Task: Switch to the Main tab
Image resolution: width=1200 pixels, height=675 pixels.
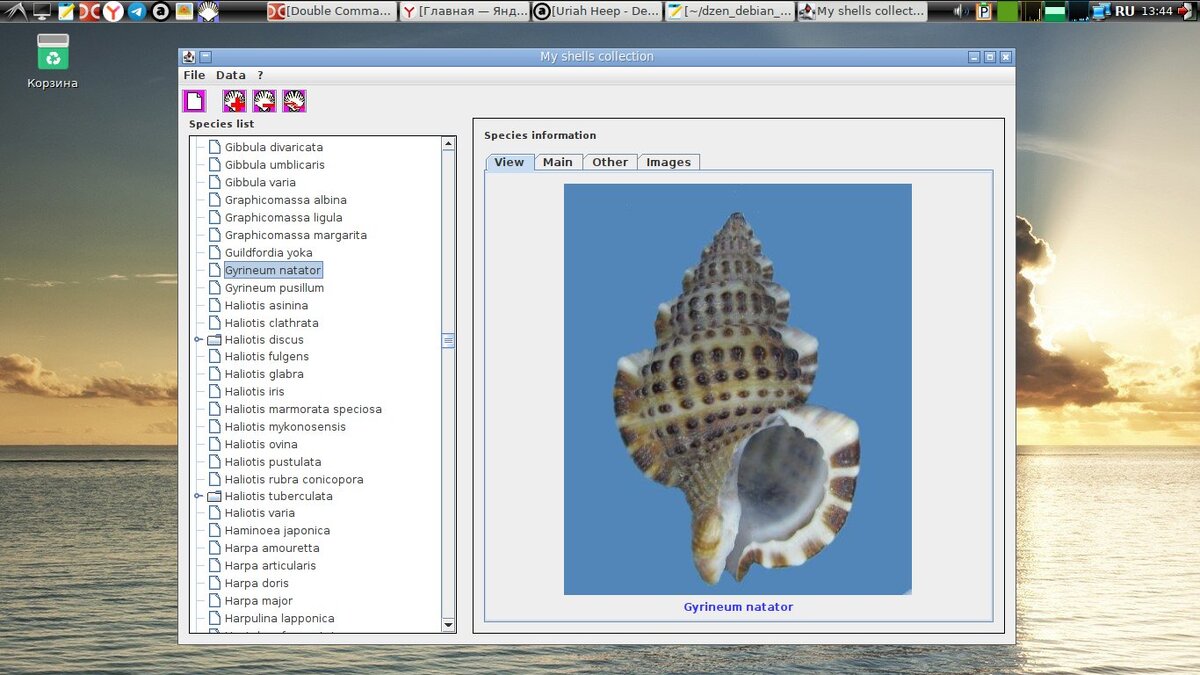Action: (x=558, y=162)
